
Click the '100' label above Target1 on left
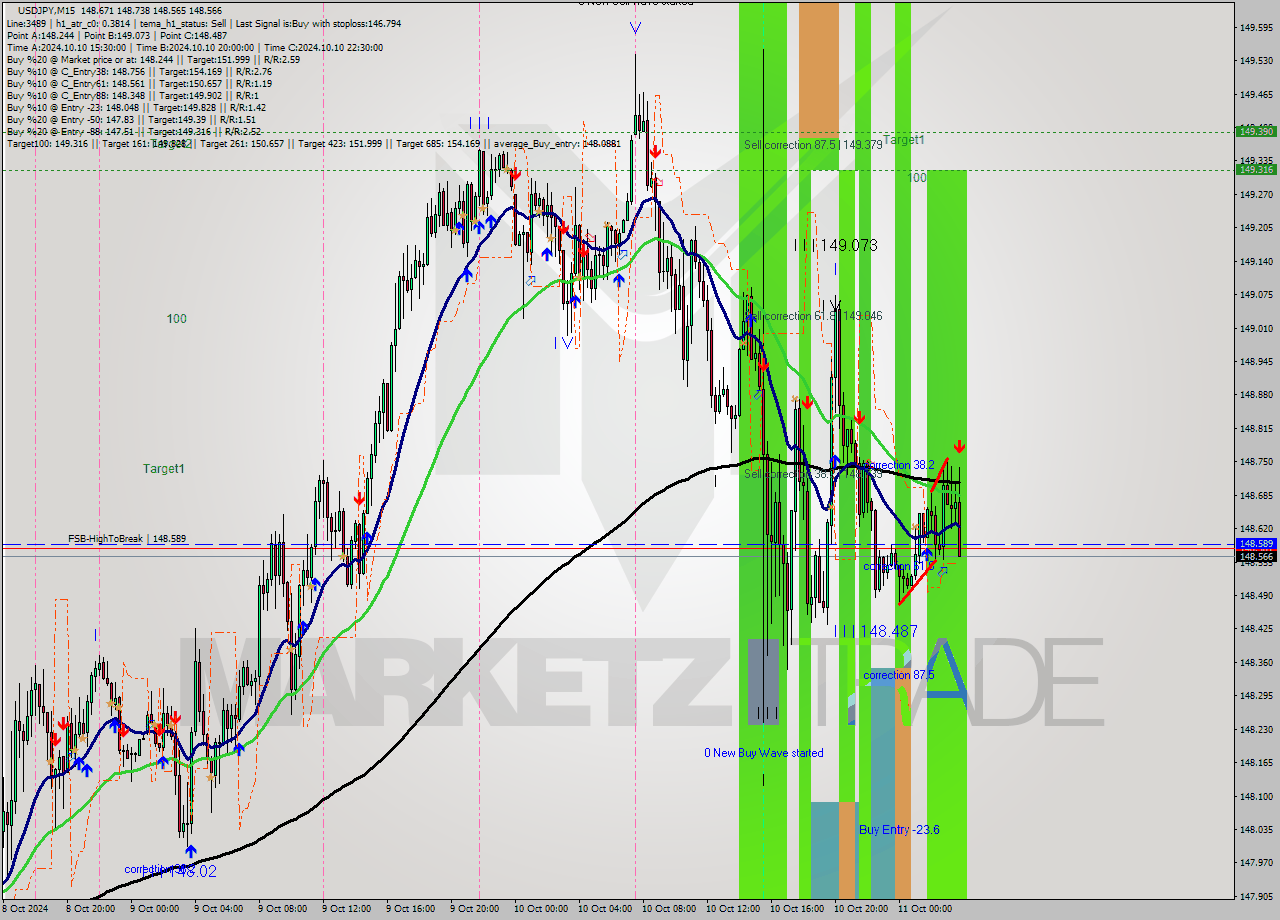click(176, 319)
